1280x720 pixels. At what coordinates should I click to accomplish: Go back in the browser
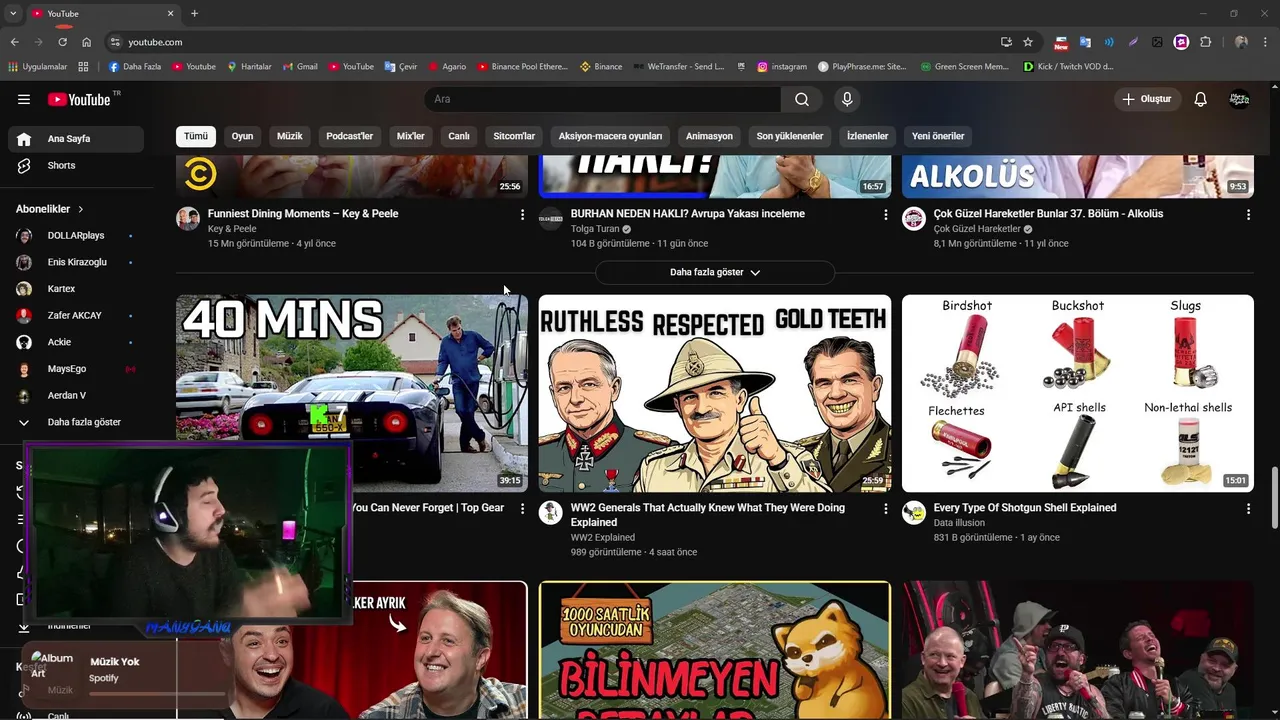[15, 42]
